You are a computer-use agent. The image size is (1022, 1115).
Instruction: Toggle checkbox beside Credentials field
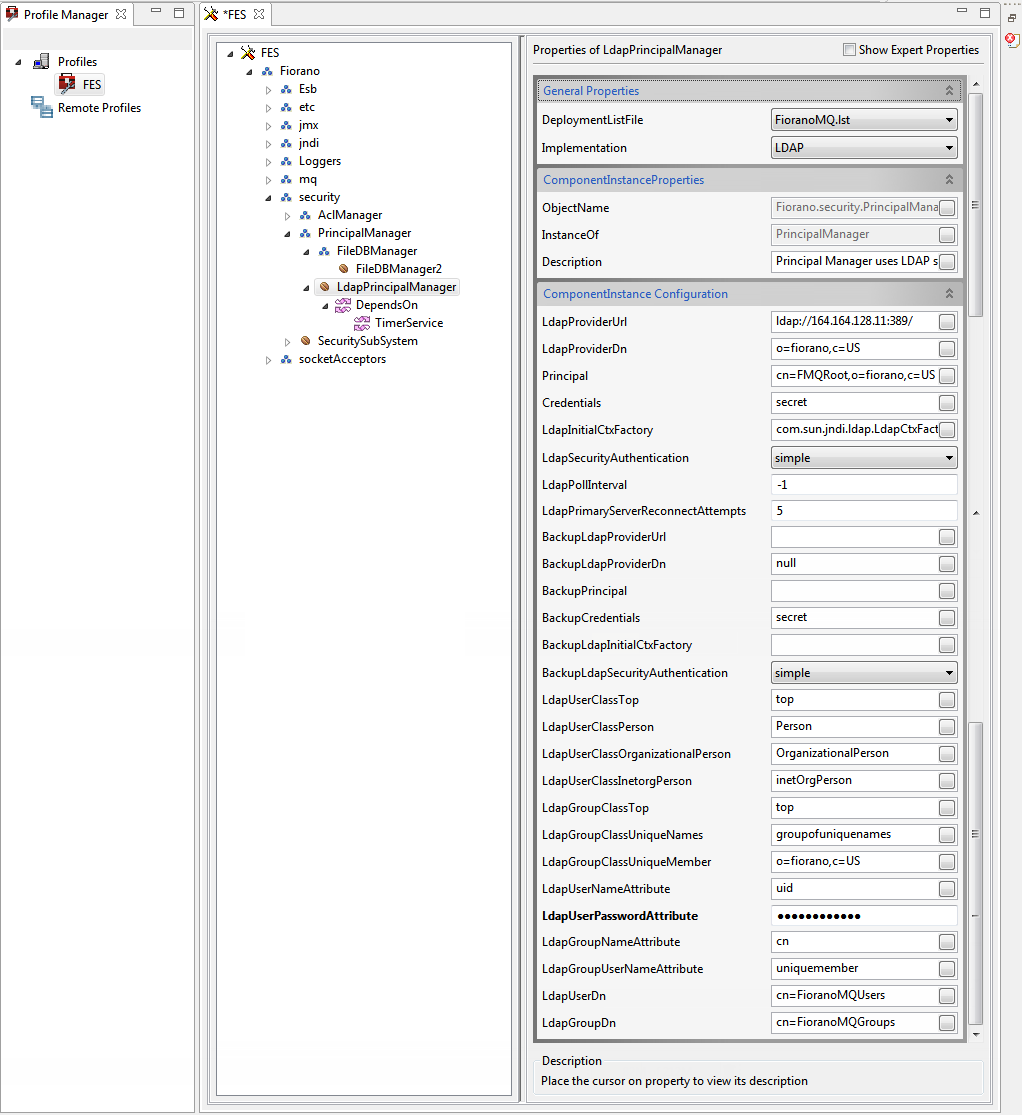click(x=947, y=403)
